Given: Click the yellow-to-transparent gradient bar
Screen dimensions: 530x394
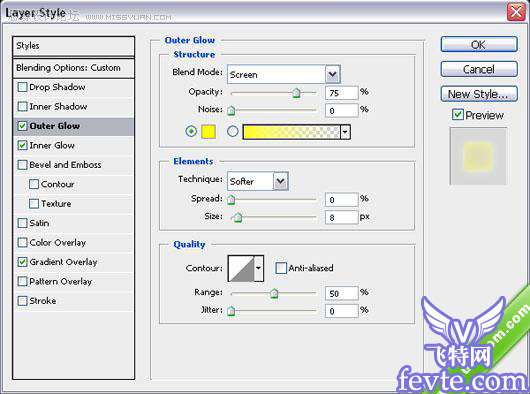Looking at the screenshot, I should pyautogui.click(x=291, y=132).
